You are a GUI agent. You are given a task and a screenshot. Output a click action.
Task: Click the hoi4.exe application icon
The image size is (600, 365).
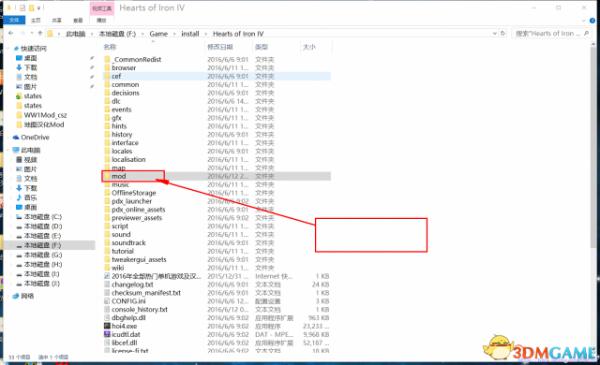(x=107, y=326)
